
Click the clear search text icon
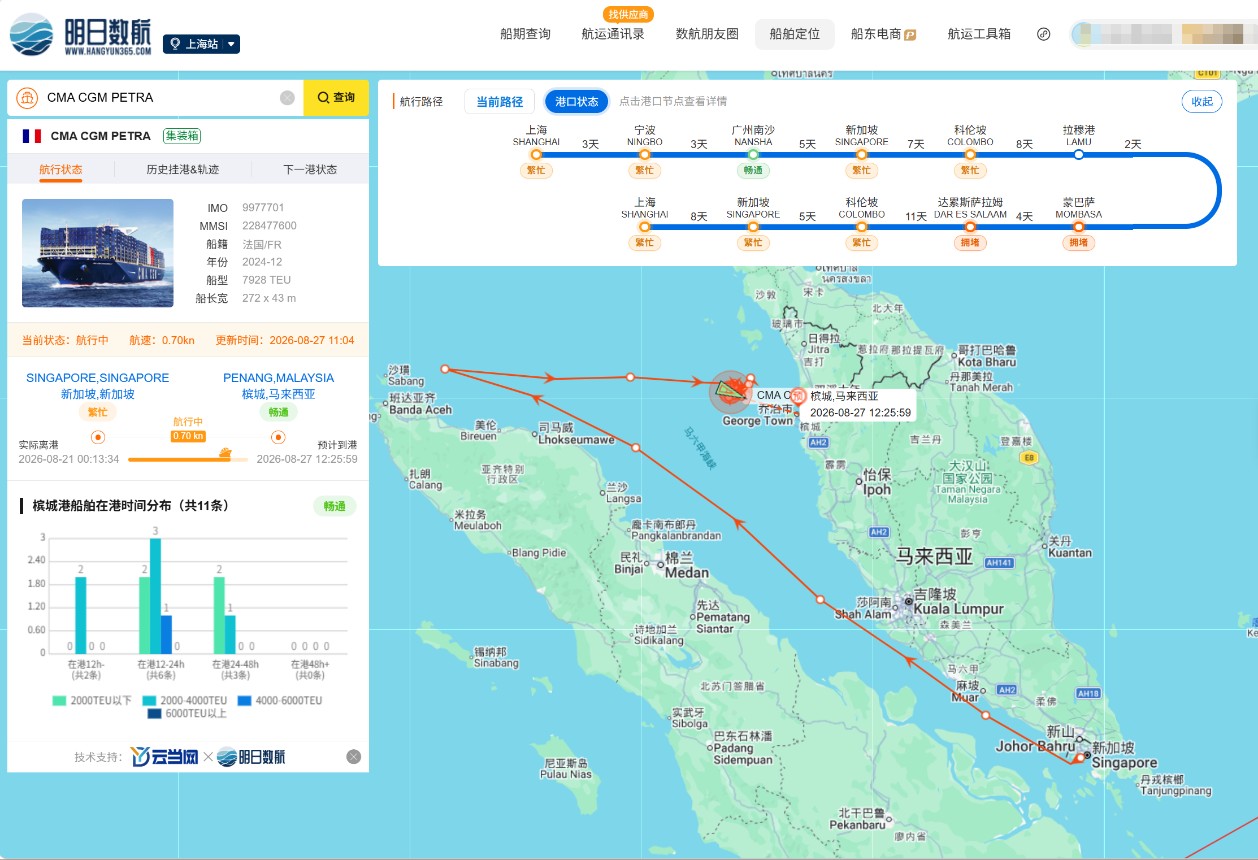(287, 98)
